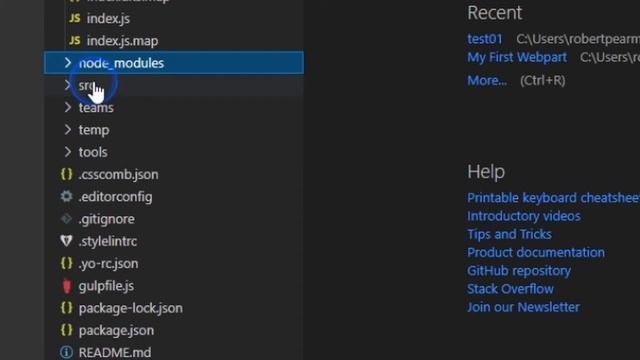Click the info icon of README.md
Image resolution: width=640 pixels, height=360 pixels.
click(67, 352)
